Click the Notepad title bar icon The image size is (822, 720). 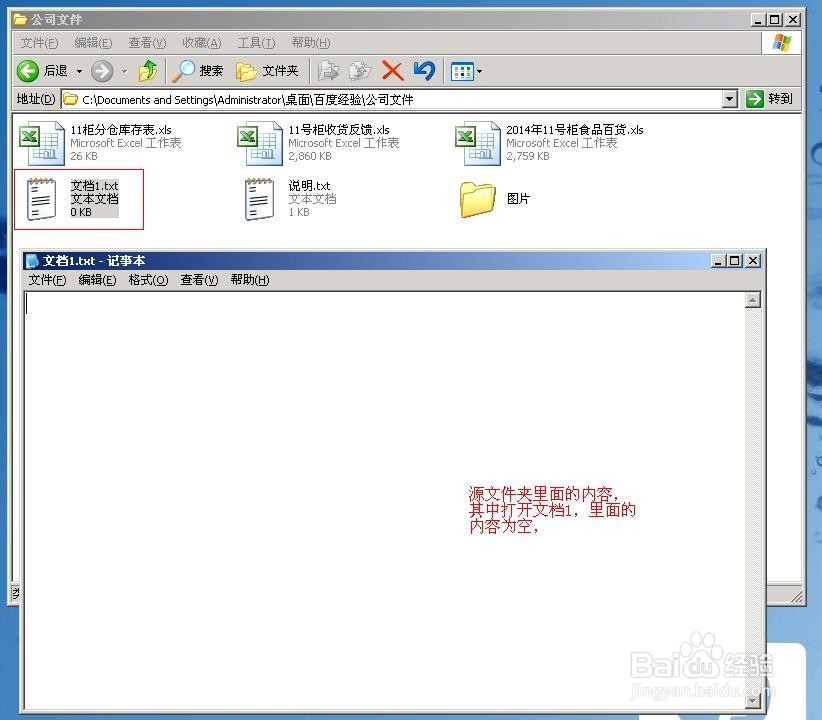32,261
